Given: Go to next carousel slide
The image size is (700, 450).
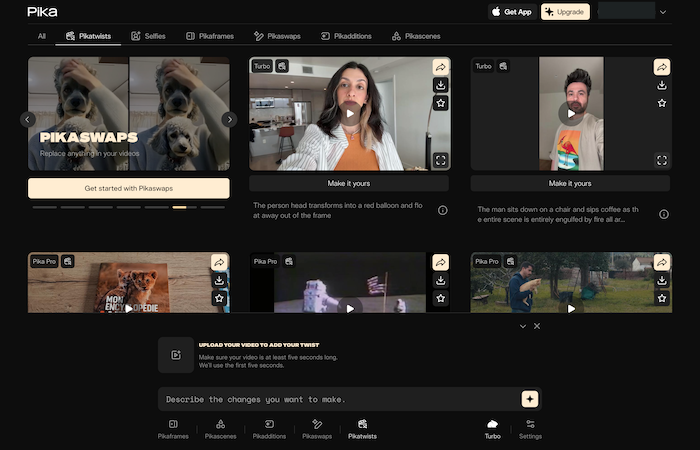Looking at the screenshot, I should (x=229, y=119).
